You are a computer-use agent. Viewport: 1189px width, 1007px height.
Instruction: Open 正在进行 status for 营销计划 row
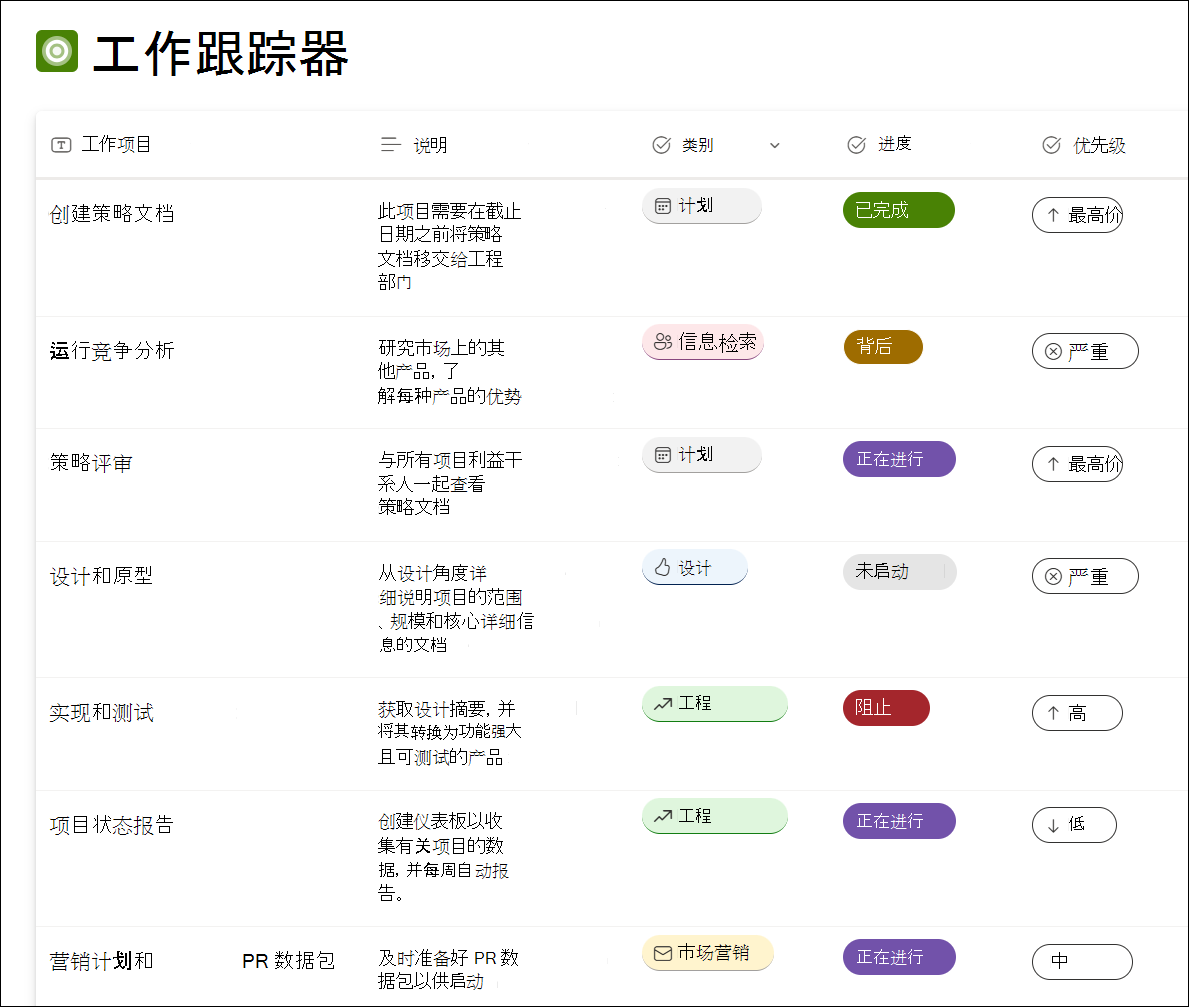pyautogui.click(x=899, y=957)
